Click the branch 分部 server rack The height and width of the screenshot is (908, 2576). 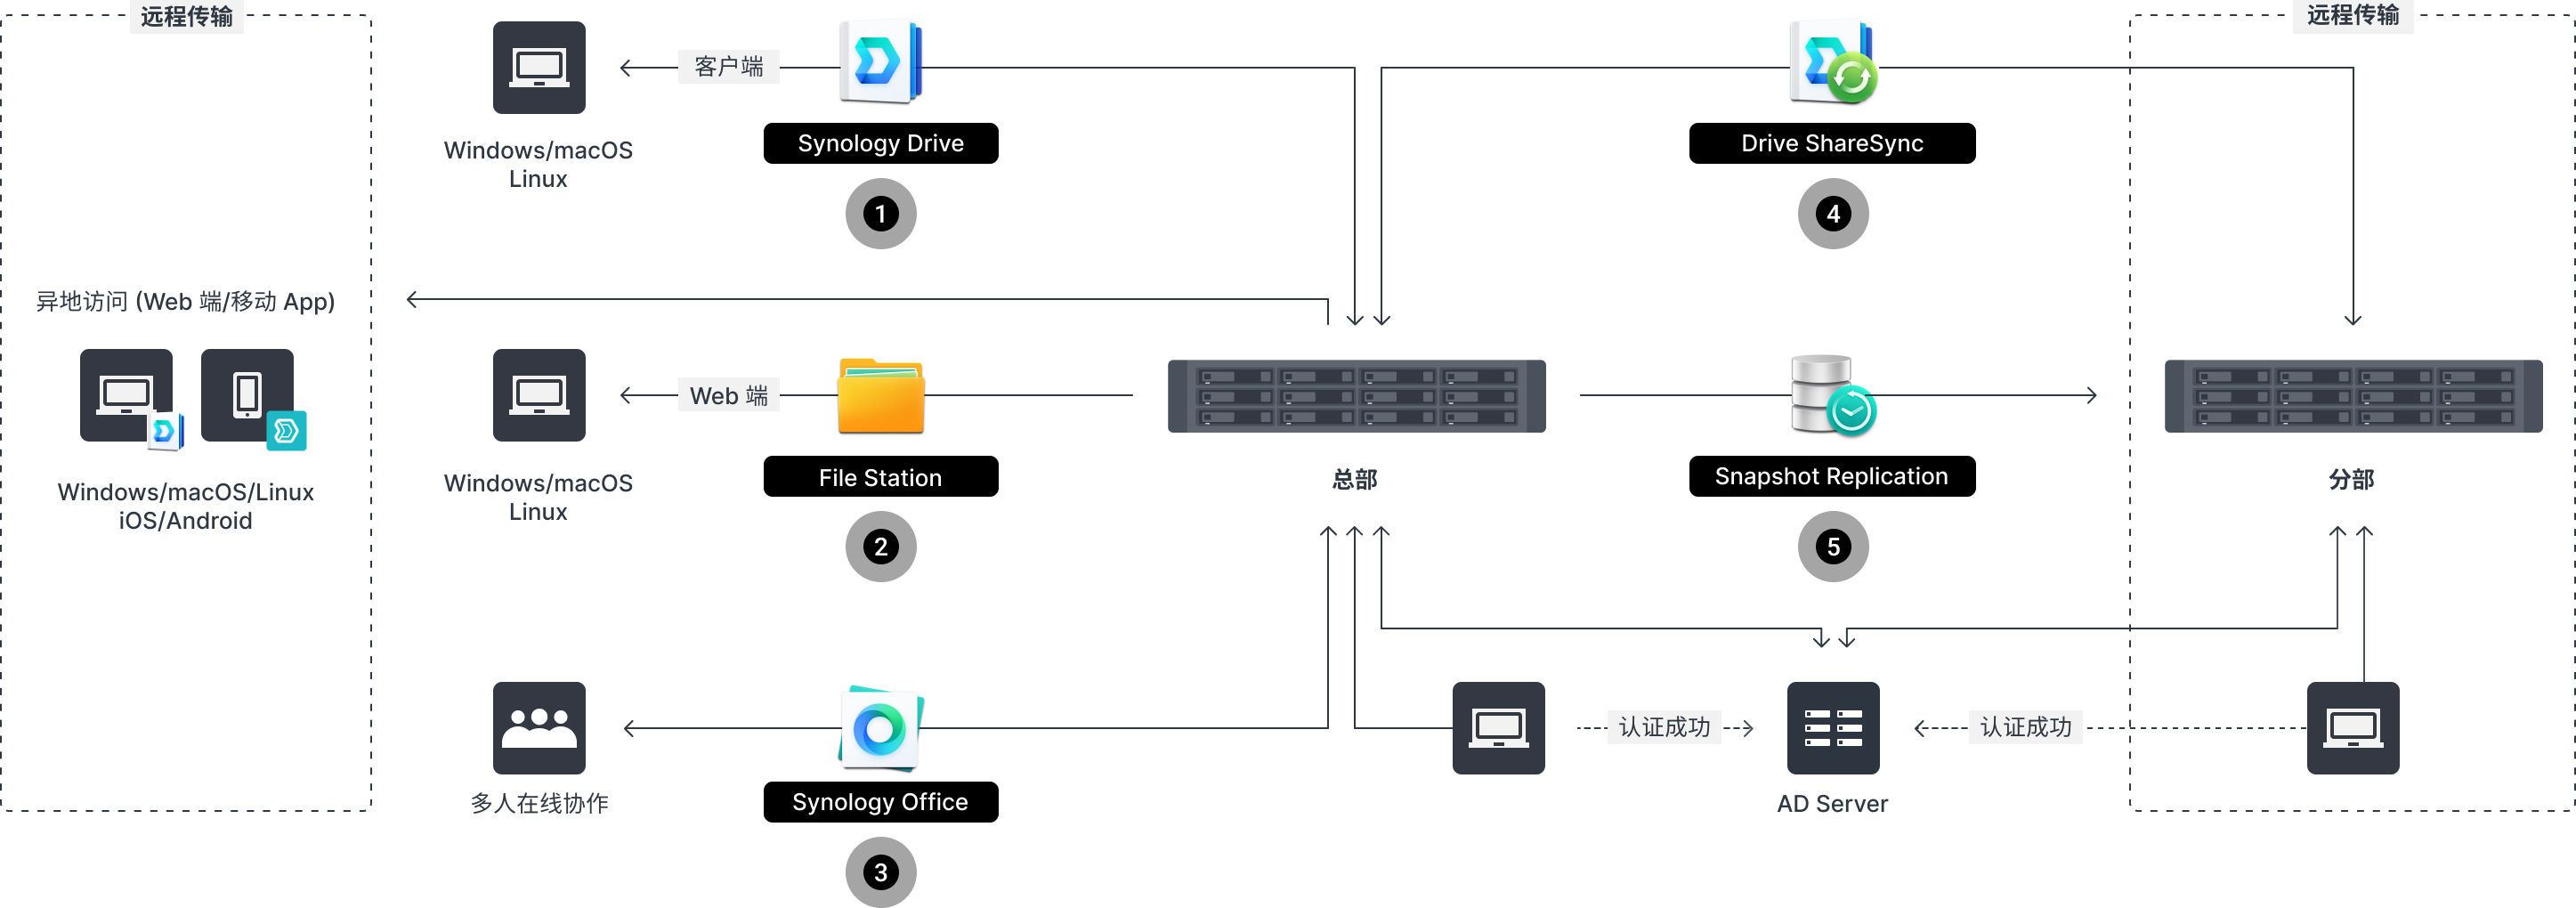tap(2352, 396)
